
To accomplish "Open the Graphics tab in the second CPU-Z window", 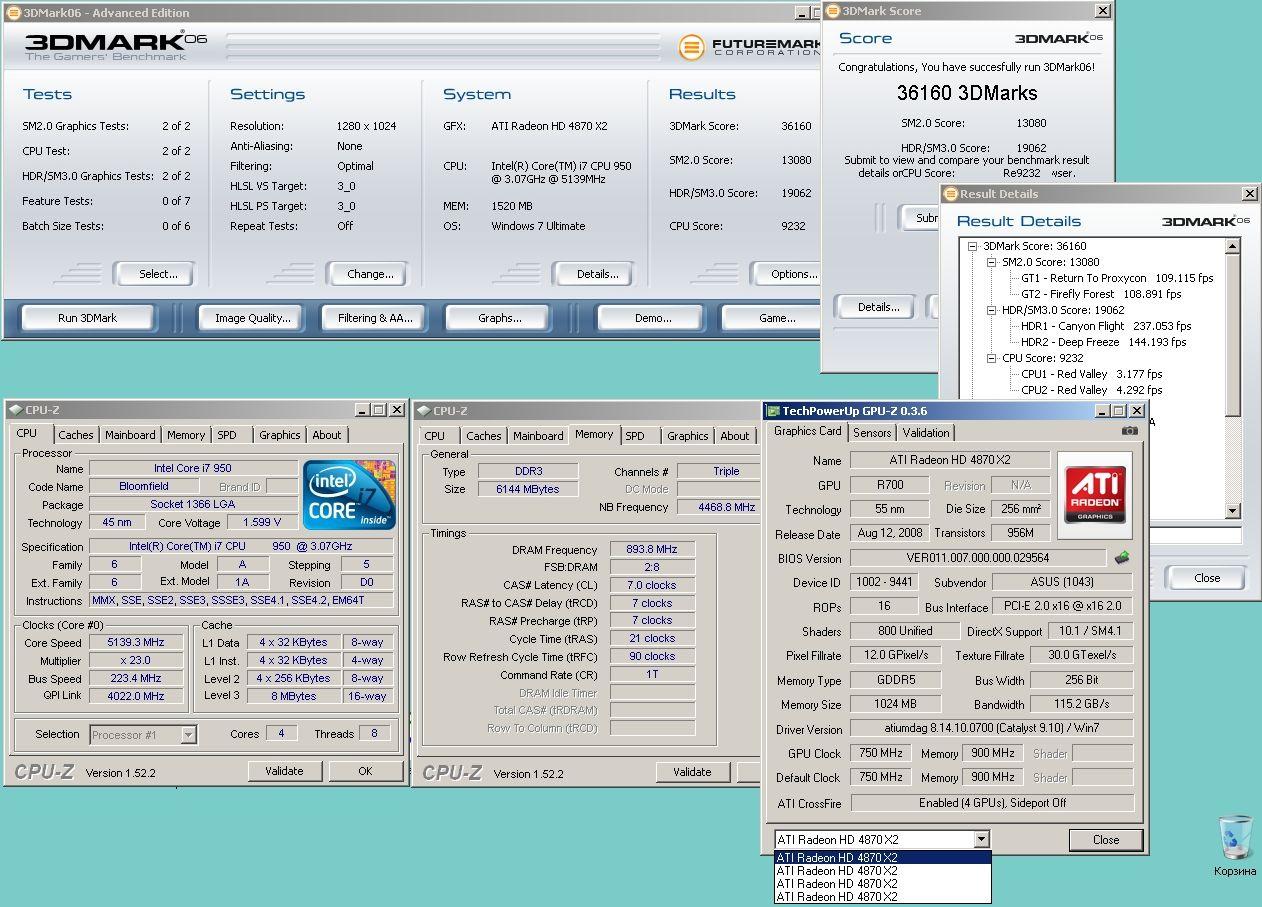I will tap(687, 436).
